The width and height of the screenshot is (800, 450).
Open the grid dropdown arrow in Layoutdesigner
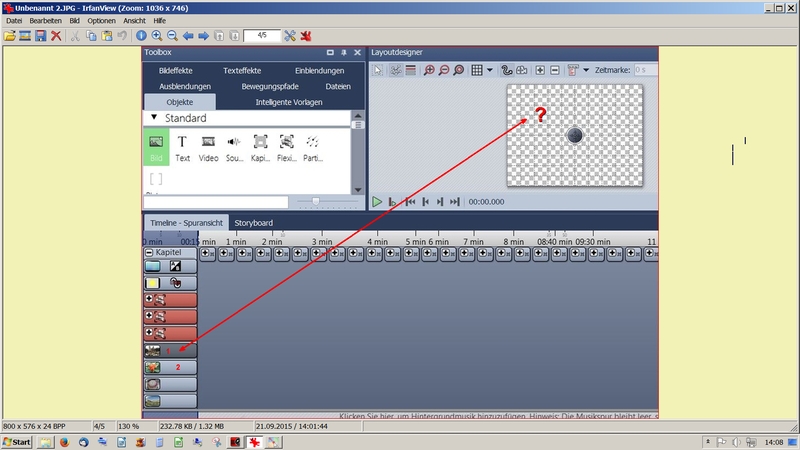click(490, 70)
